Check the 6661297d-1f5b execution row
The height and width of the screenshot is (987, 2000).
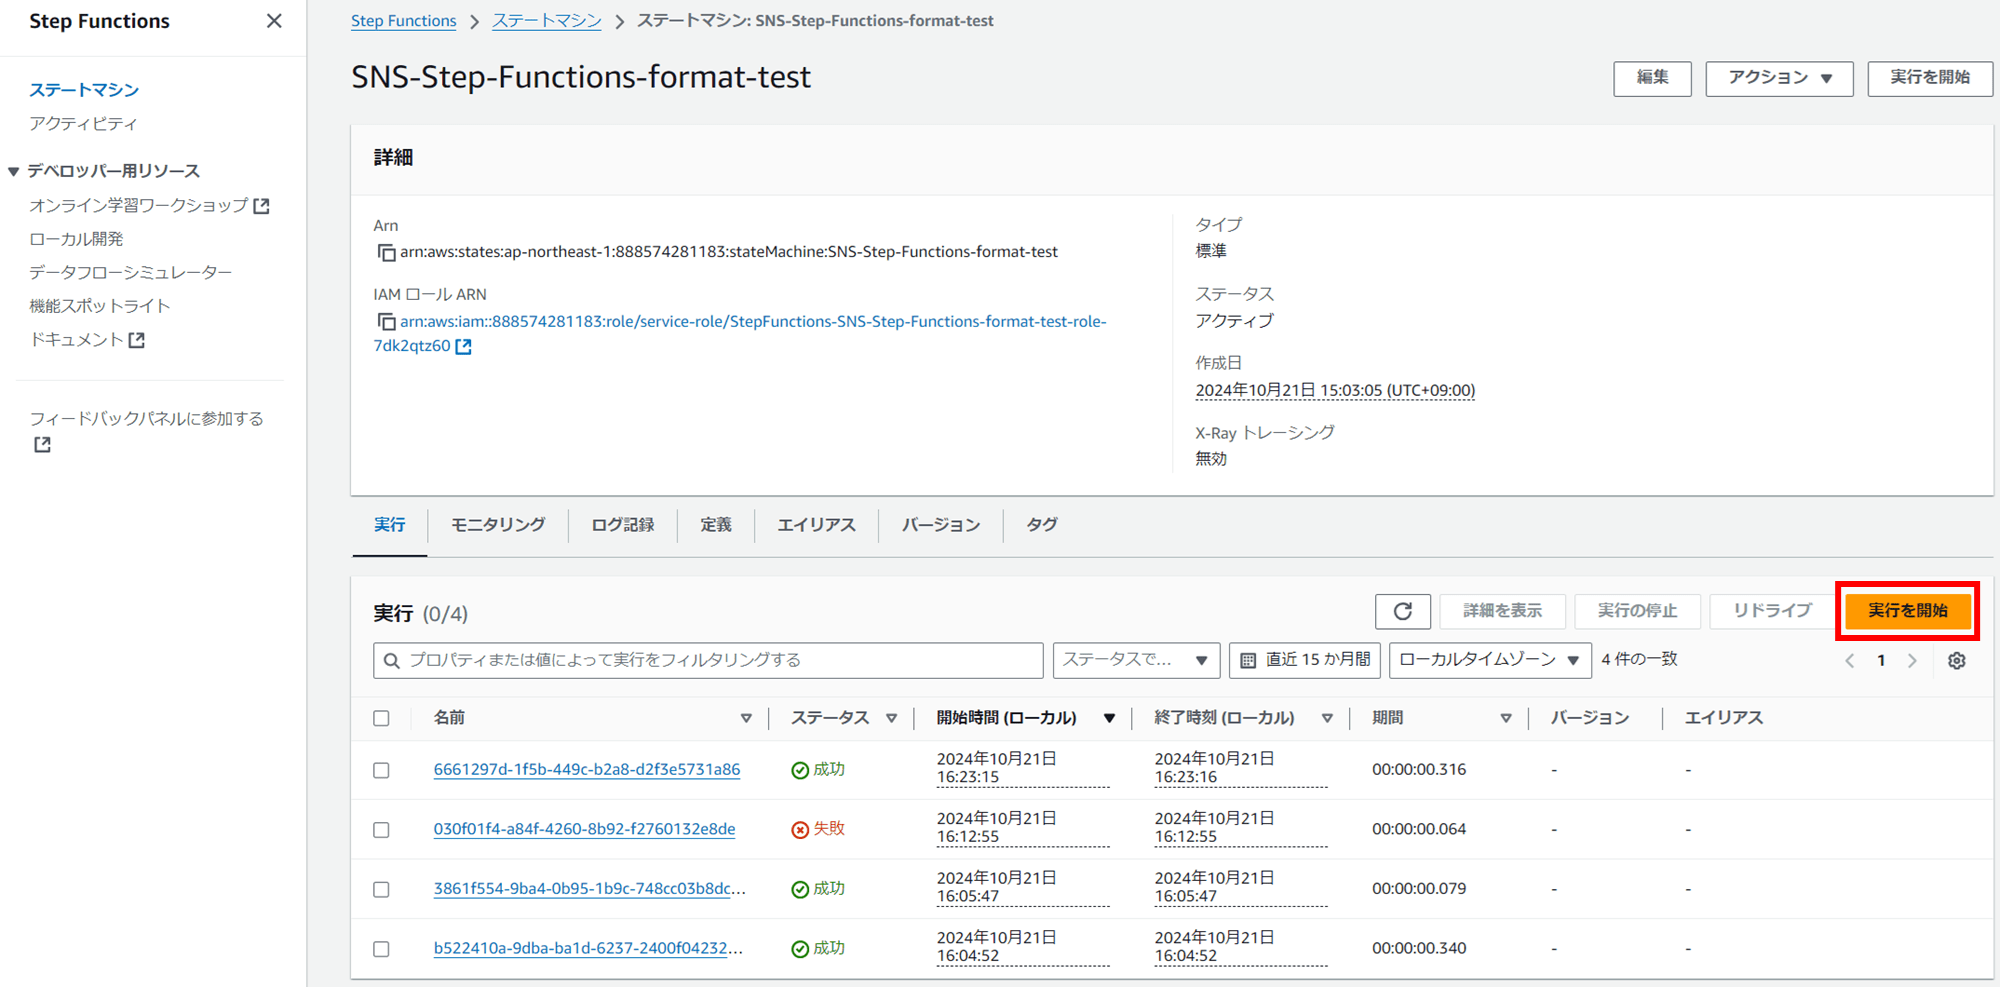(381, 770)
